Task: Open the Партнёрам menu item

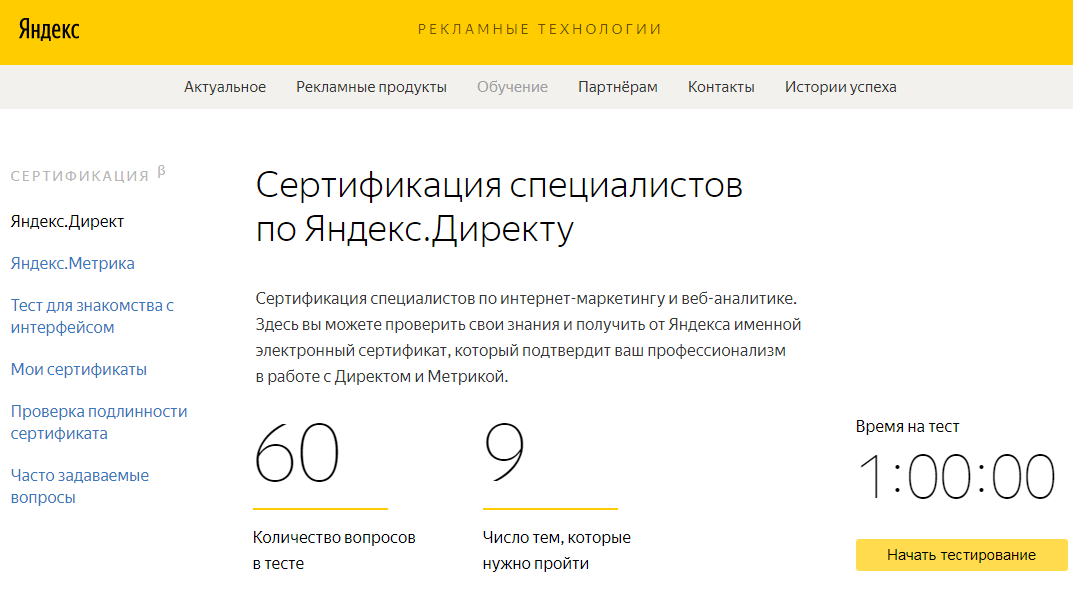Action: pos(617,87)
